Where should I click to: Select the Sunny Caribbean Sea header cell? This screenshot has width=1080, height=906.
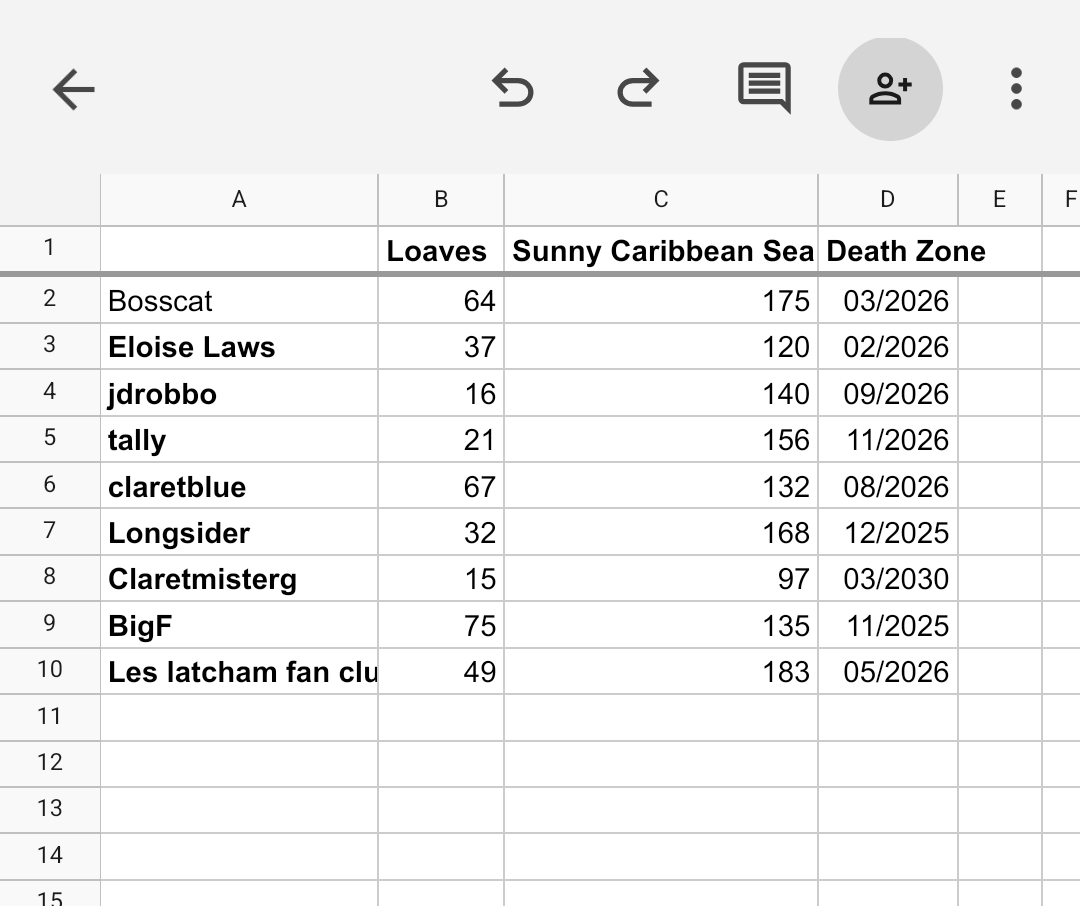click(x=660, y=251)
